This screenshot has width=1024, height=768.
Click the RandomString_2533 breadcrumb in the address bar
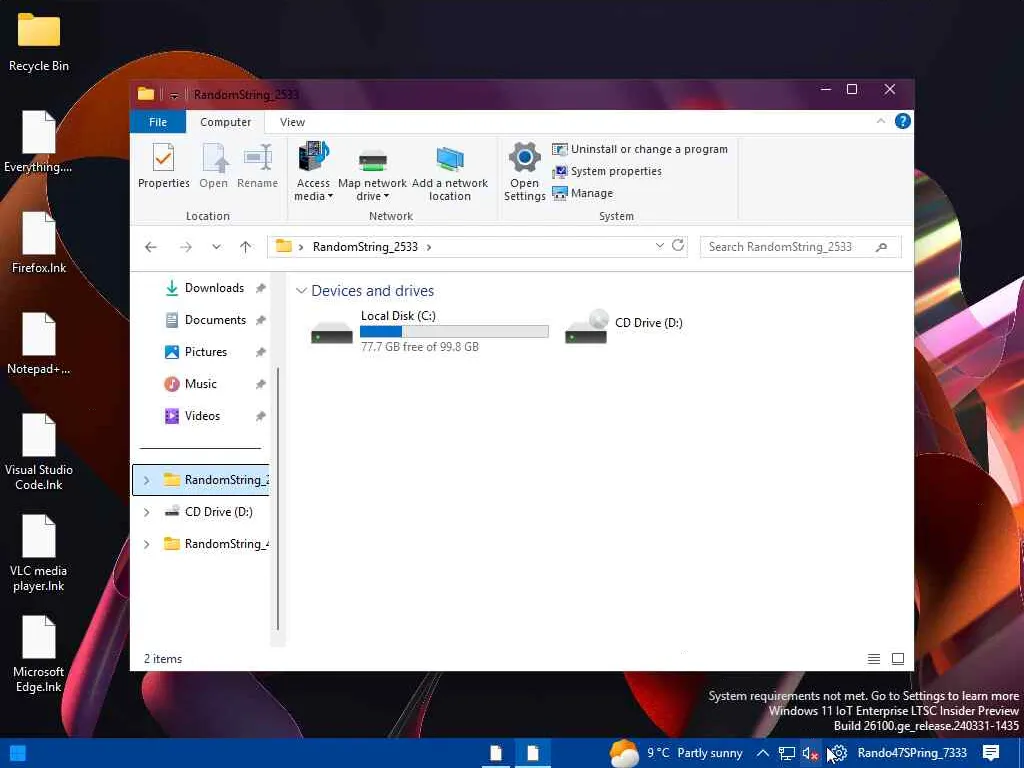(x=365, y=247)
